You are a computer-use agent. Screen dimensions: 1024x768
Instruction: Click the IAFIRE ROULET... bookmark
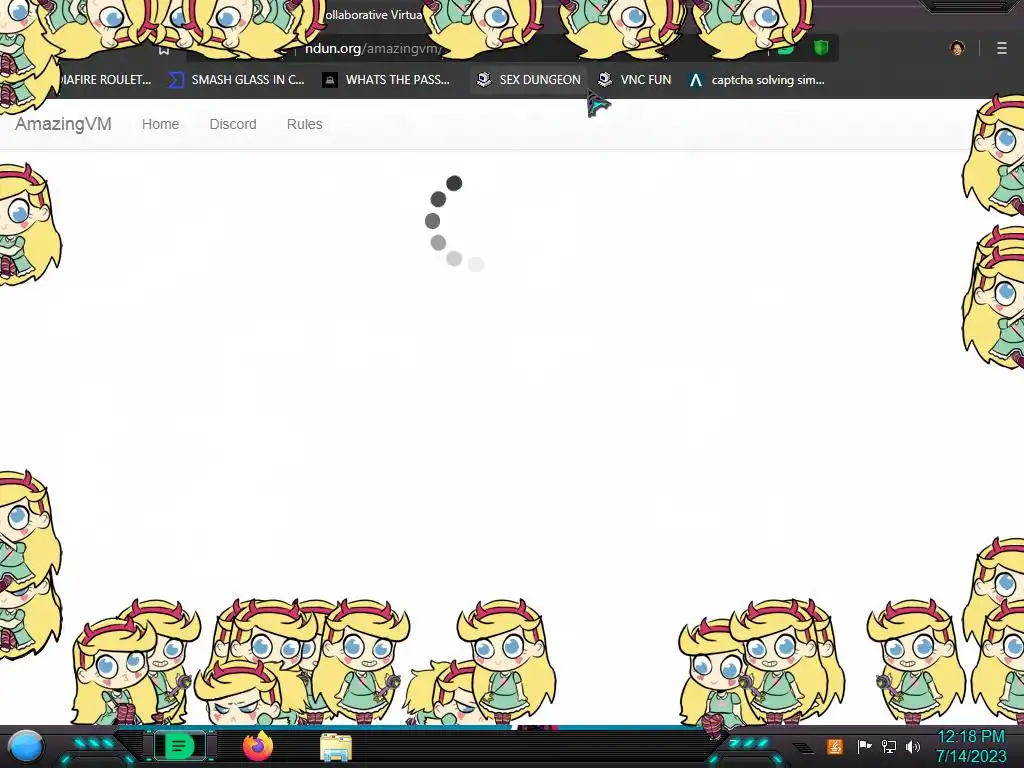coord(106,80)
